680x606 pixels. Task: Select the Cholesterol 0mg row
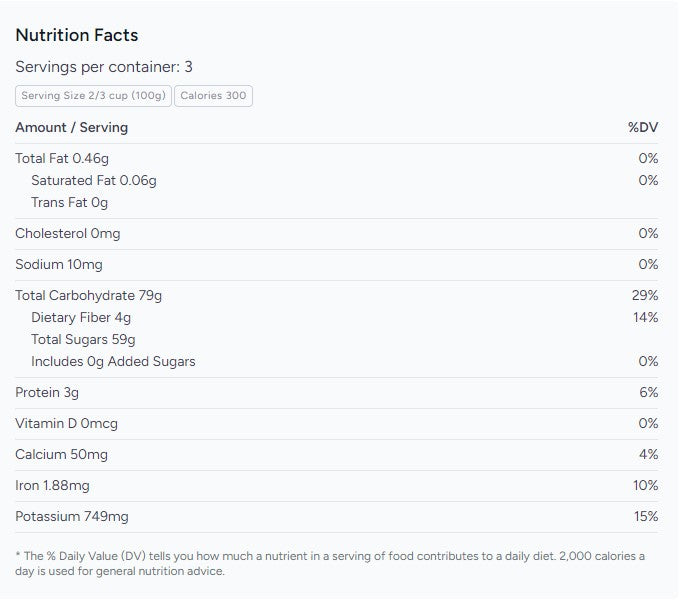click(68, 233)
